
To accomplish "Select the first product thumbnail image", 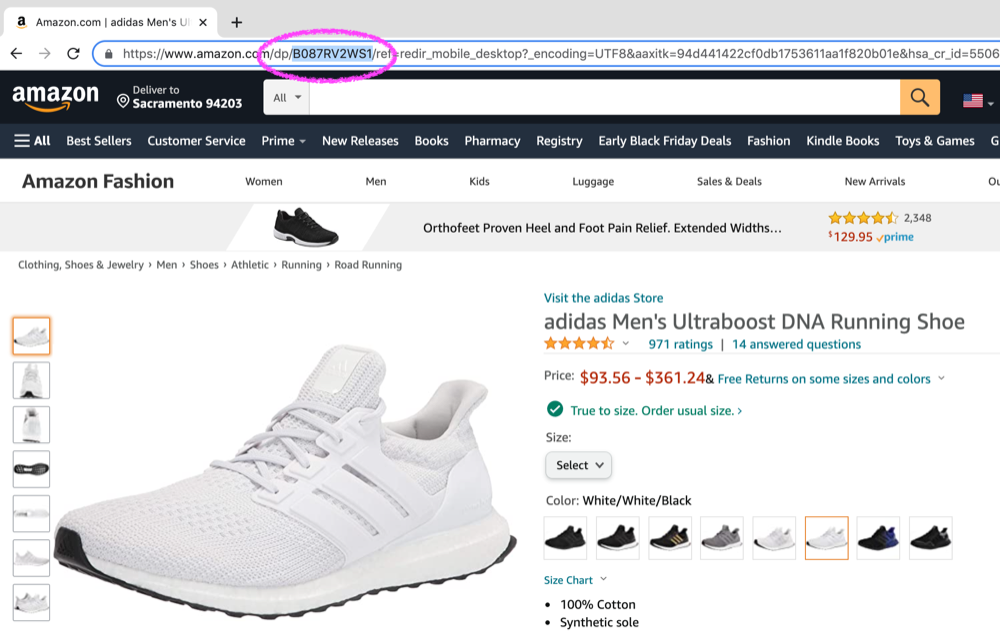I will tap(31, 336).
